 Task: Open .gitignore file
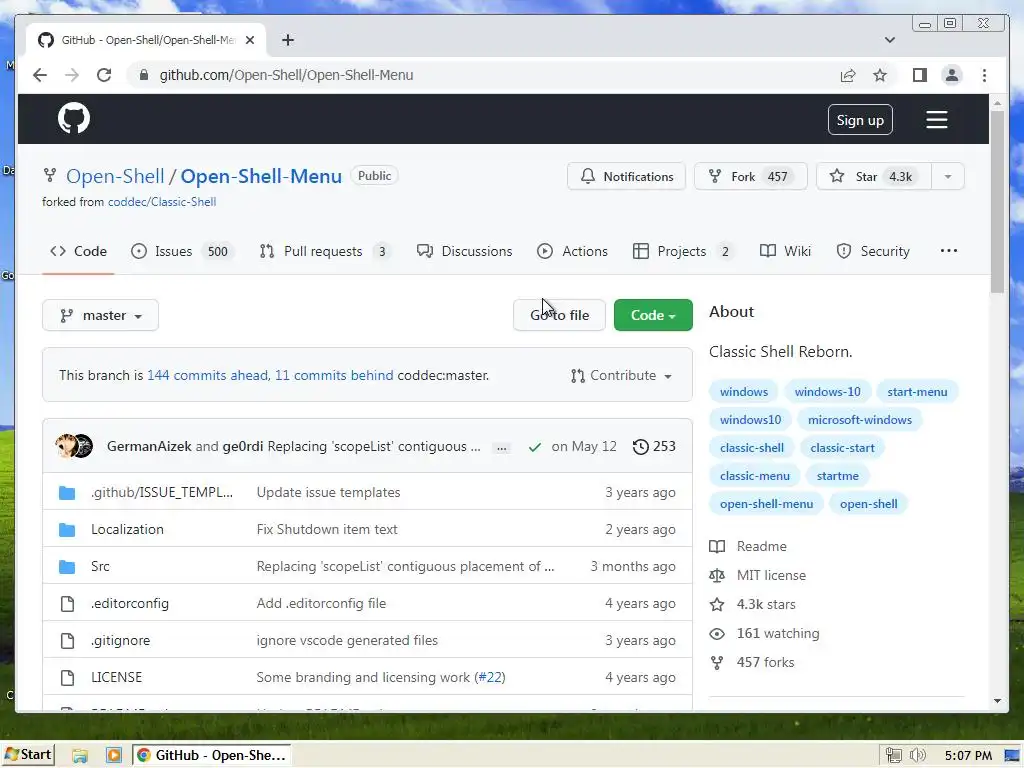(x=121, y=641)
